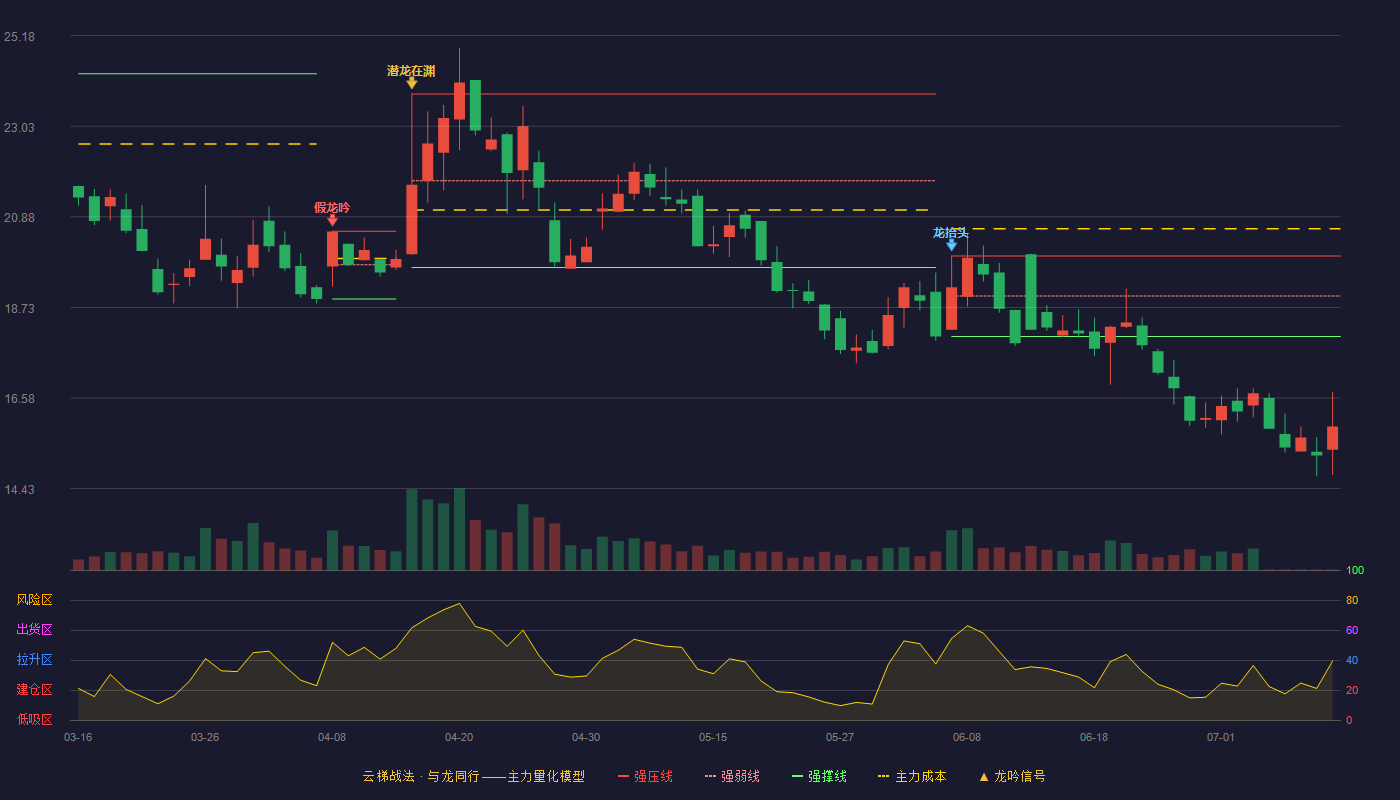
Task: Click the purple 60 indicator scale label
Action: tap(1352, 630)
